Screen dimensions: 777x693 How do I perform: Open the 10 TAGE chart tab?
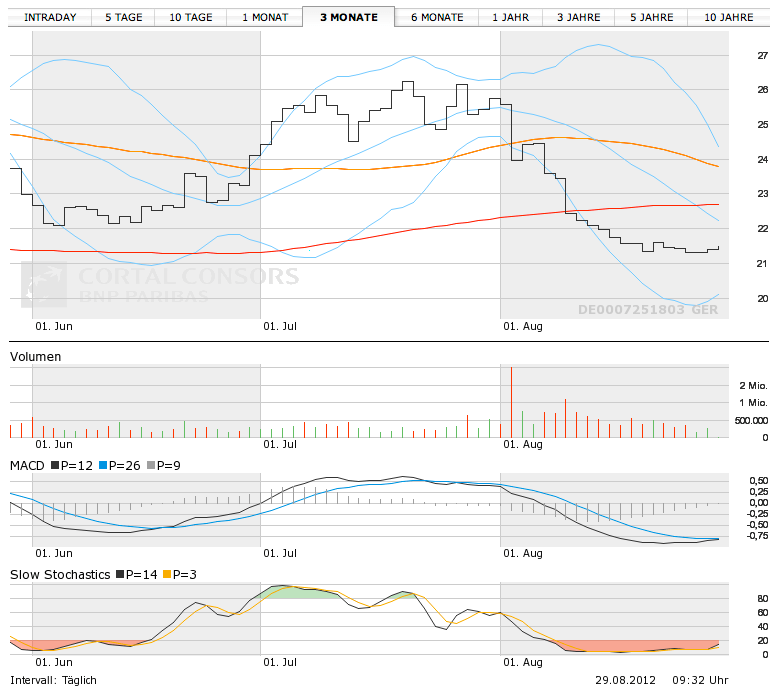point(190,17)
